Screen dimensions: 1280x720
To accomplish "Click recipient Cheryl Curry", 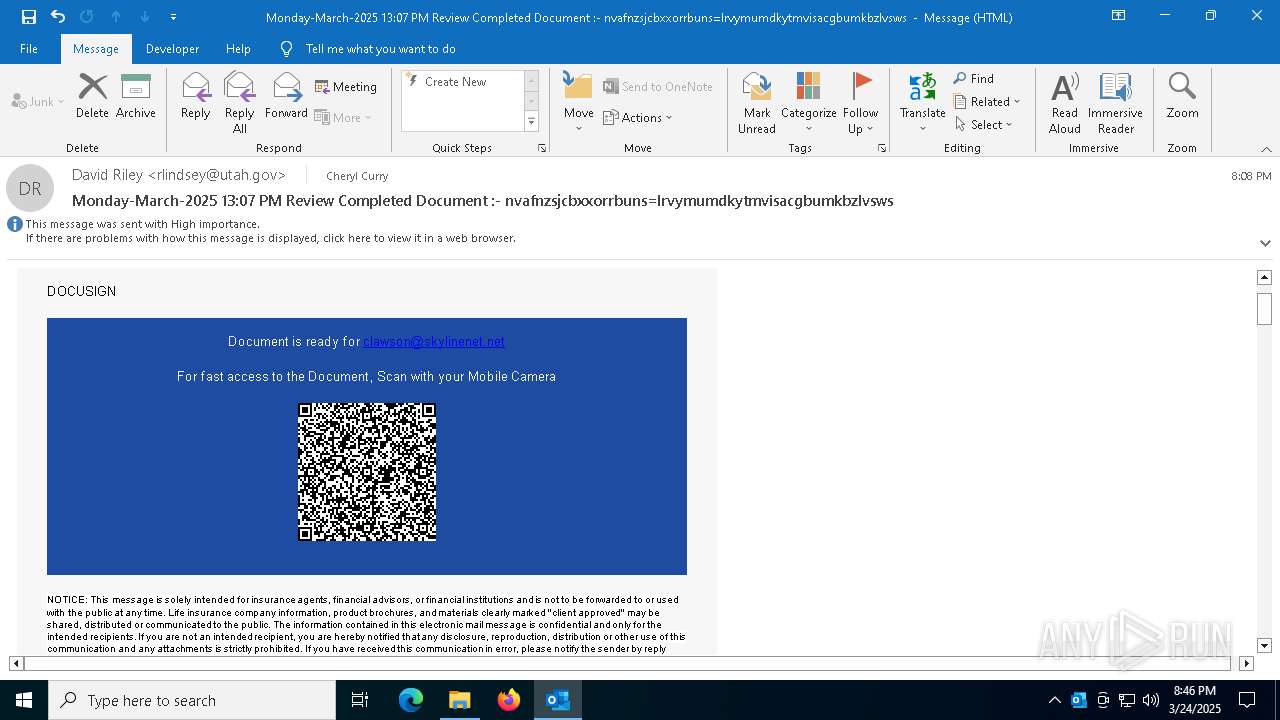I will coord(357,176).
